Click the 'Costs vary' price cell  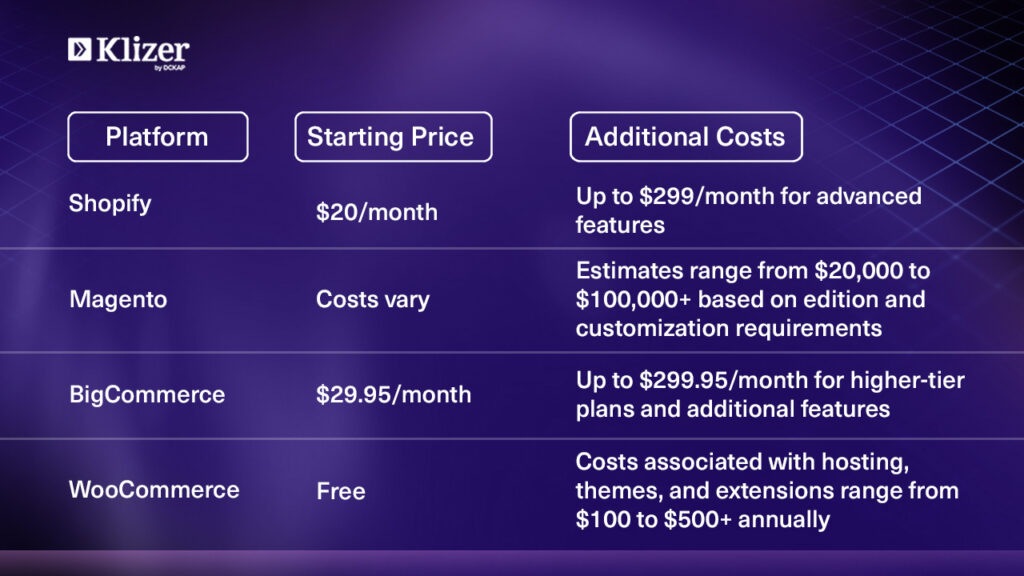[370, 299]
